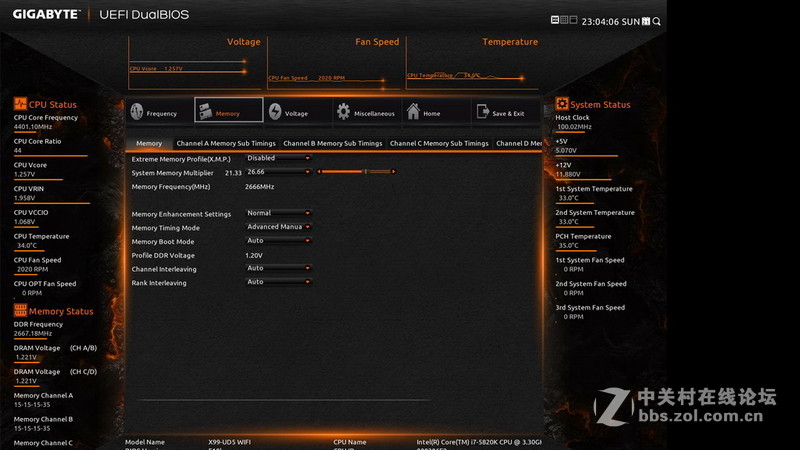Click the Miscellaneous gear icon

coord(343,111)
